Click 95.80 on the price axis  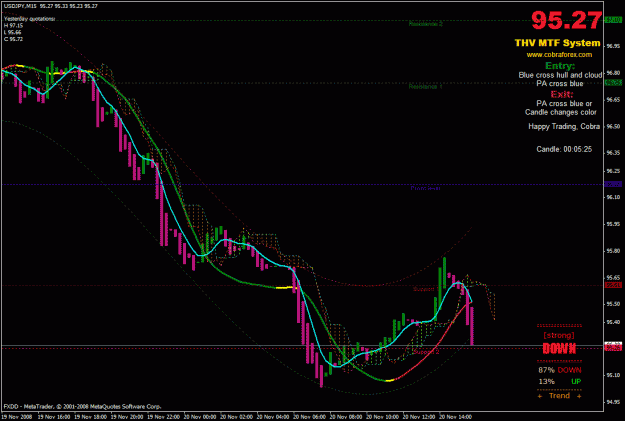click(x=613, y=251)
